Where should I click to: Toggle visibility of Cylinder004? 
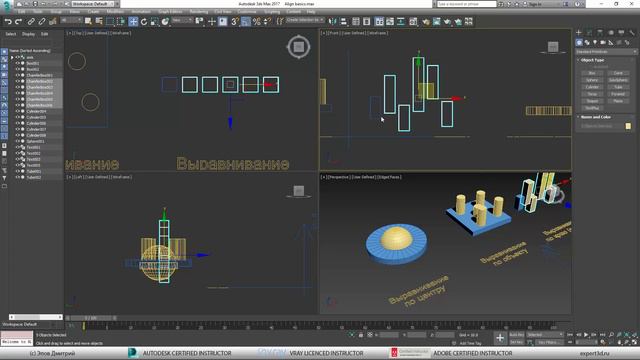point(18,111)
